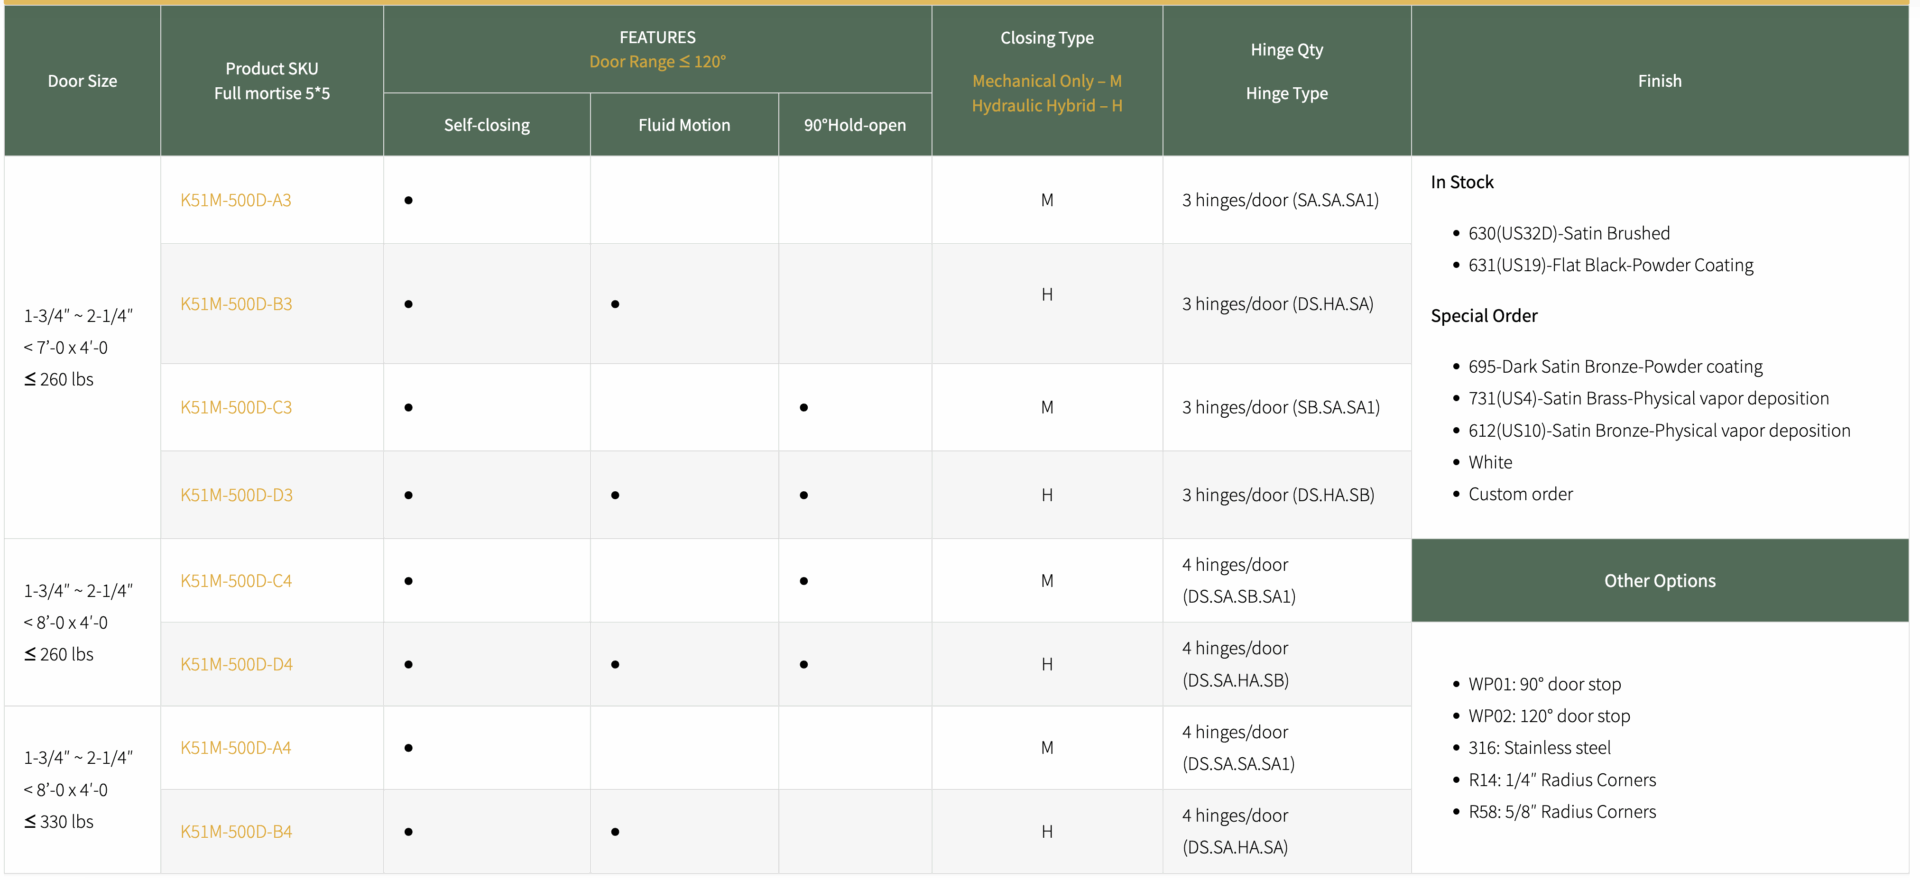
Task: Open product link K51M-500D-B3
Action: coord(236,304)
